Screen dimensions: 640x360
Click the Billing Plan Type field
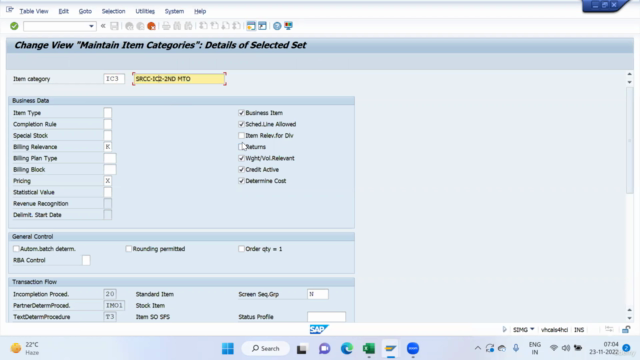pos(110,158)
